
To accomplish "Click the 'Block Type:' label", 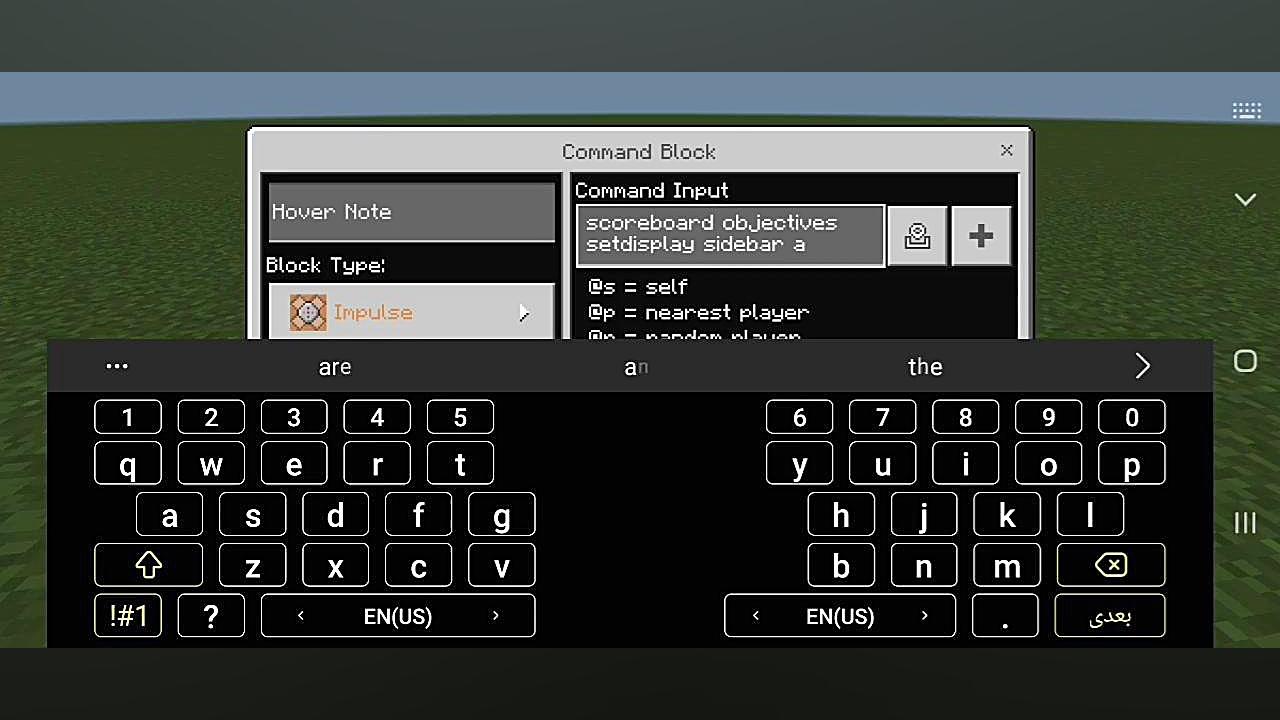I will (326, 265).
